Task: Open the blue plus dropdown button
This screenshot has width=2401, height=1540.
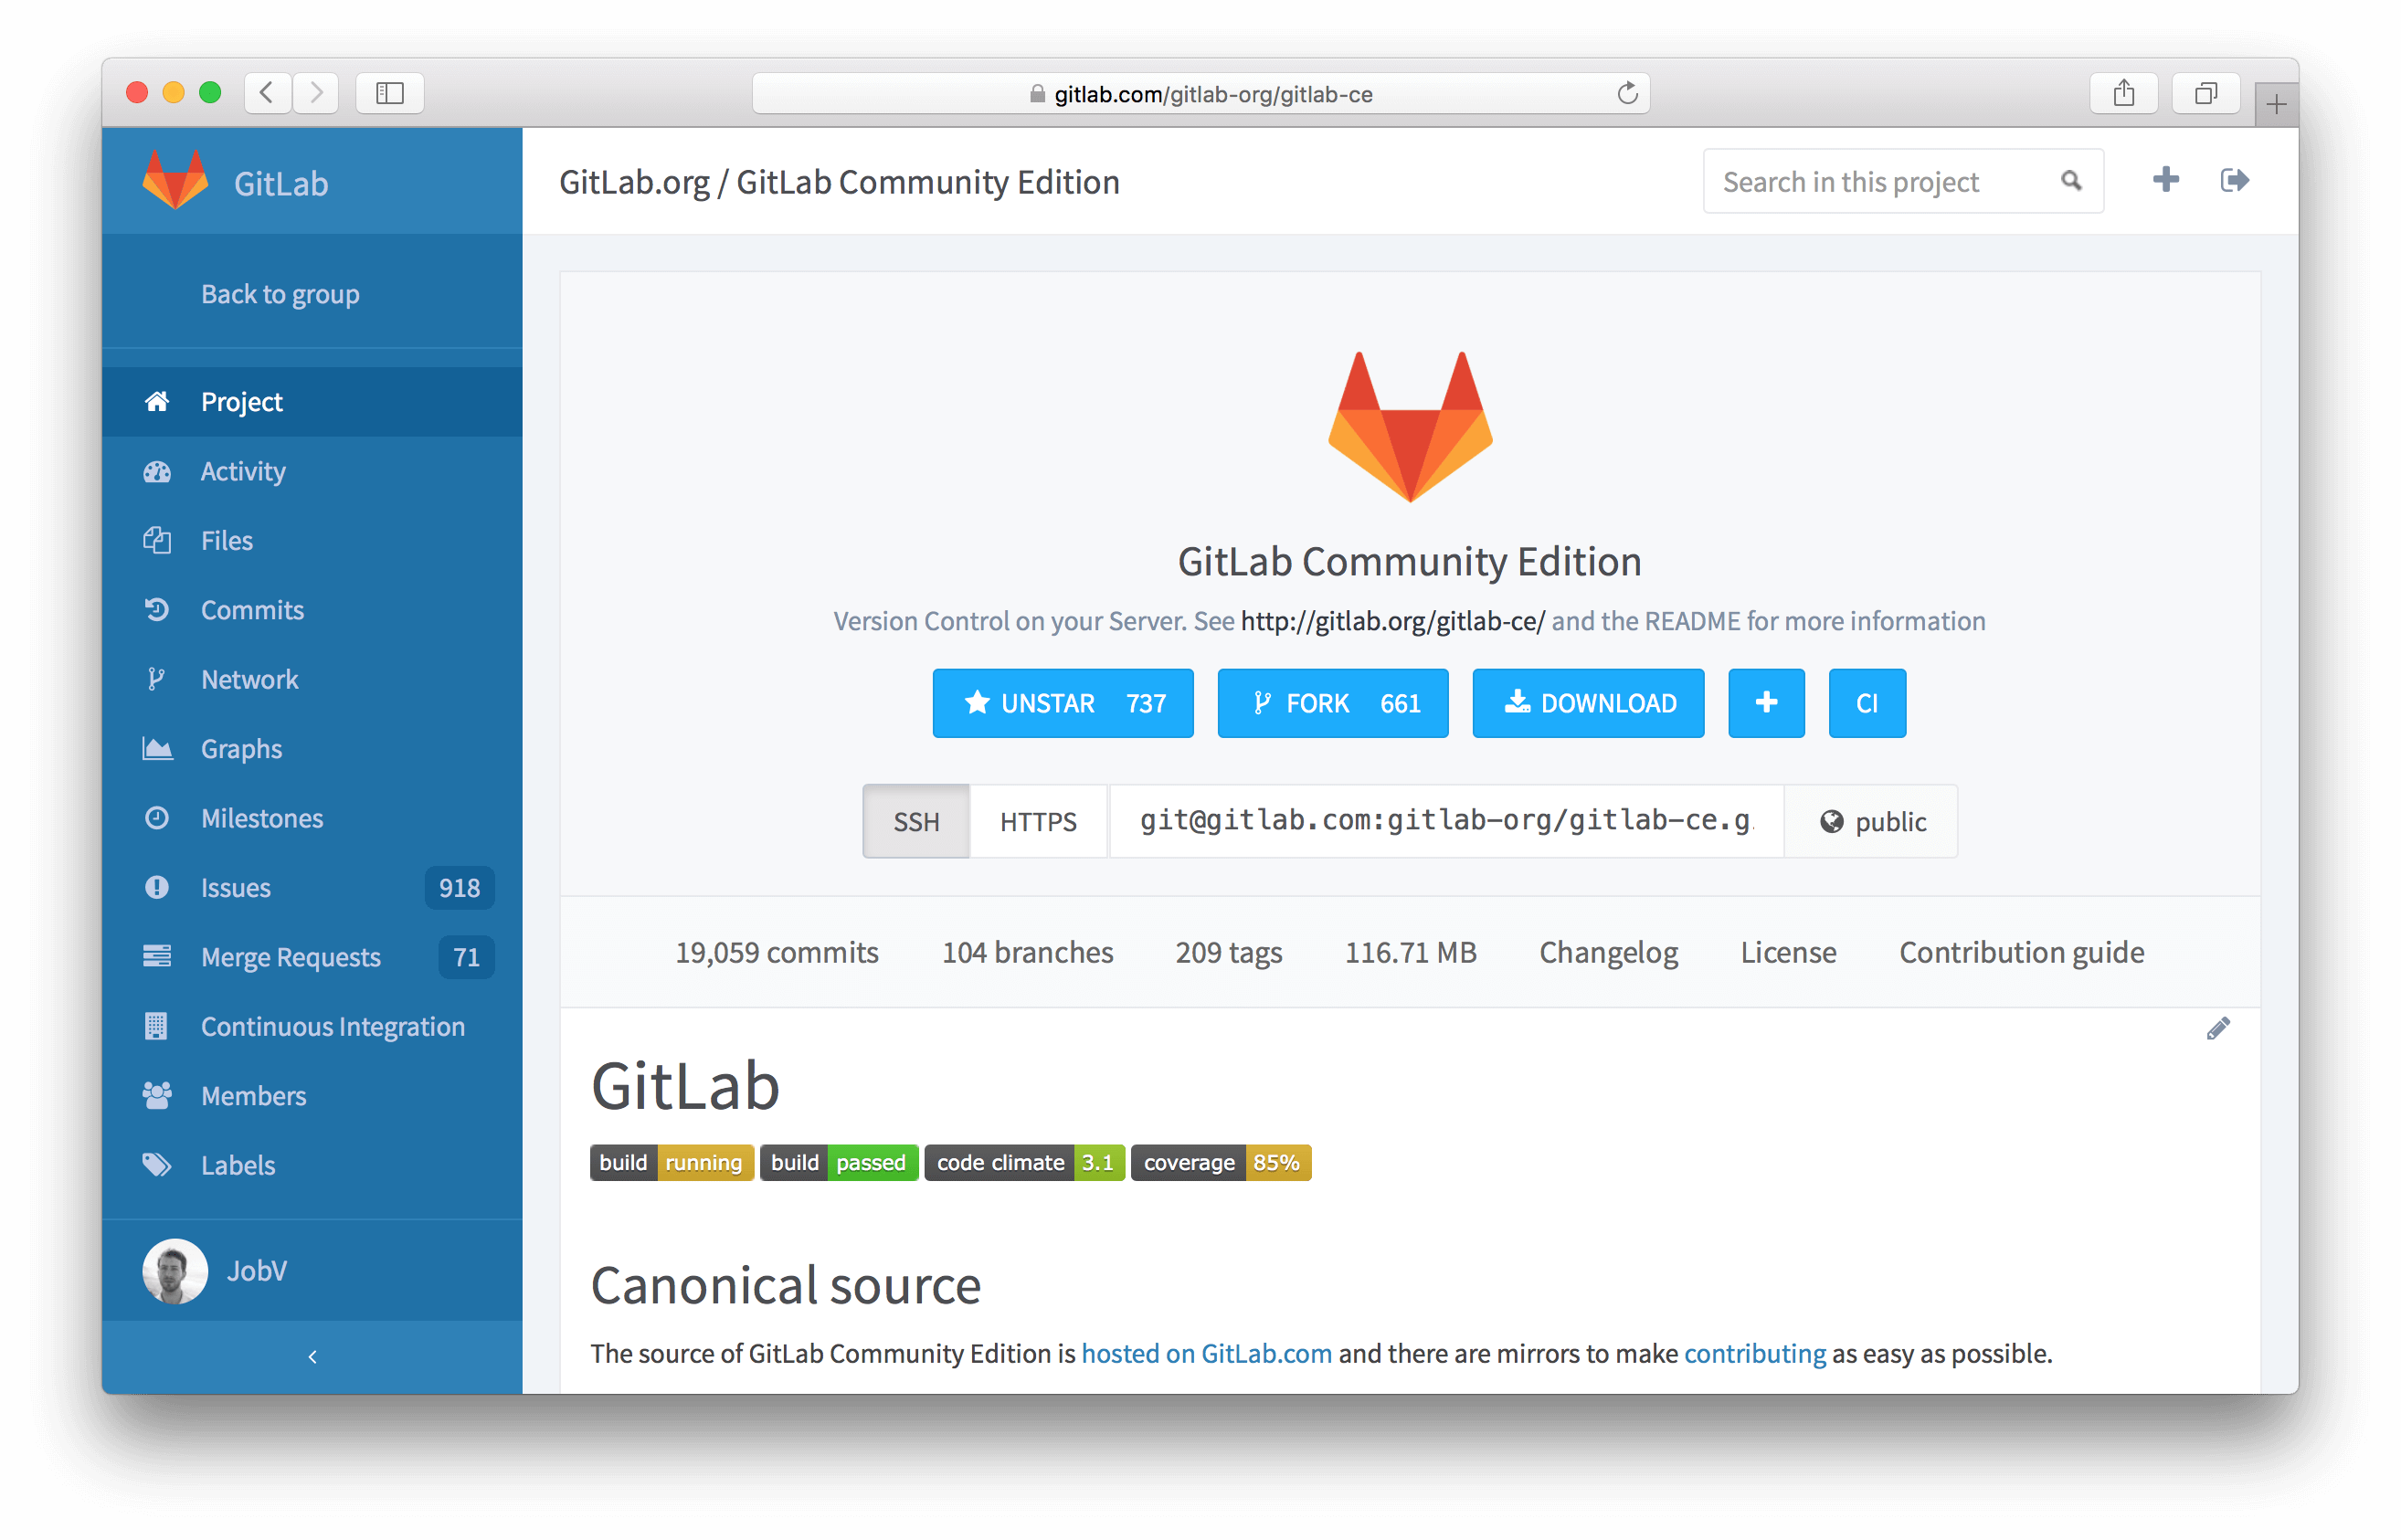Action: coord(1766,703)
